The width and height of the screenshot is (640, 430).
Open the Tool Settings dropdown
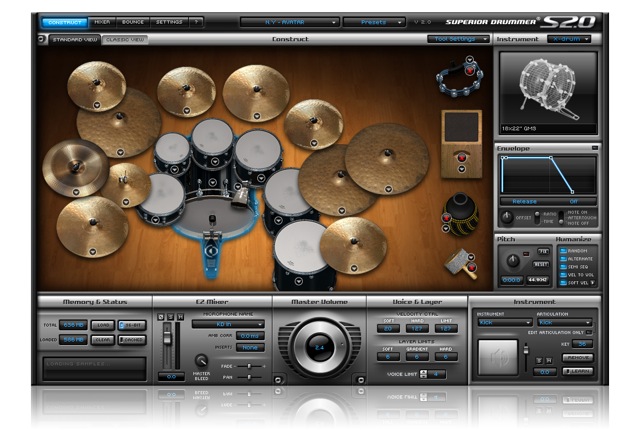(458, 39)
